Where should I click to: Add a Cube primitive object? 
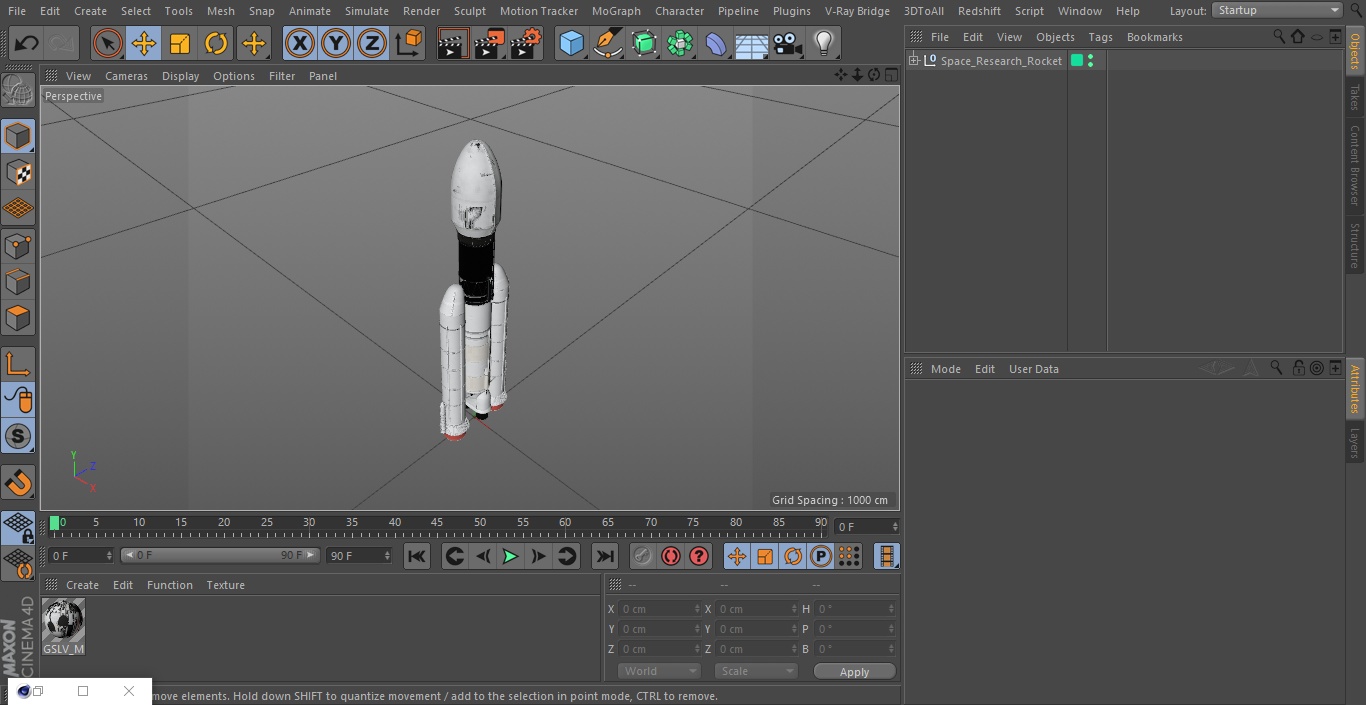click(x=571, y=43)
